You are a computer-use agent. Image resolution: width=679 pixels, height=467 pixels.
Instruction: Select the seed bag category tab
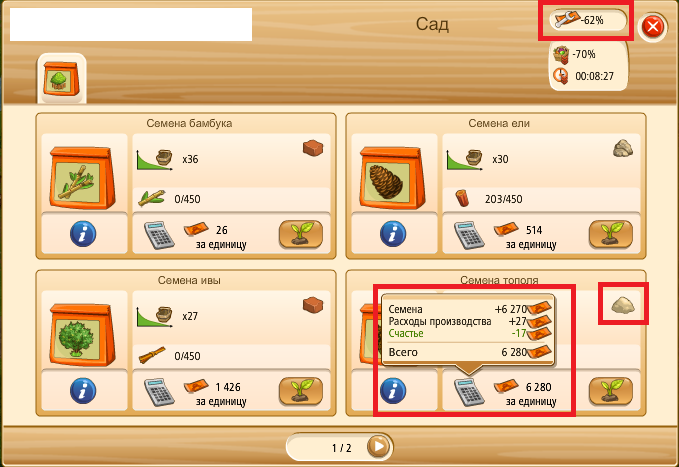pos(61,78)
